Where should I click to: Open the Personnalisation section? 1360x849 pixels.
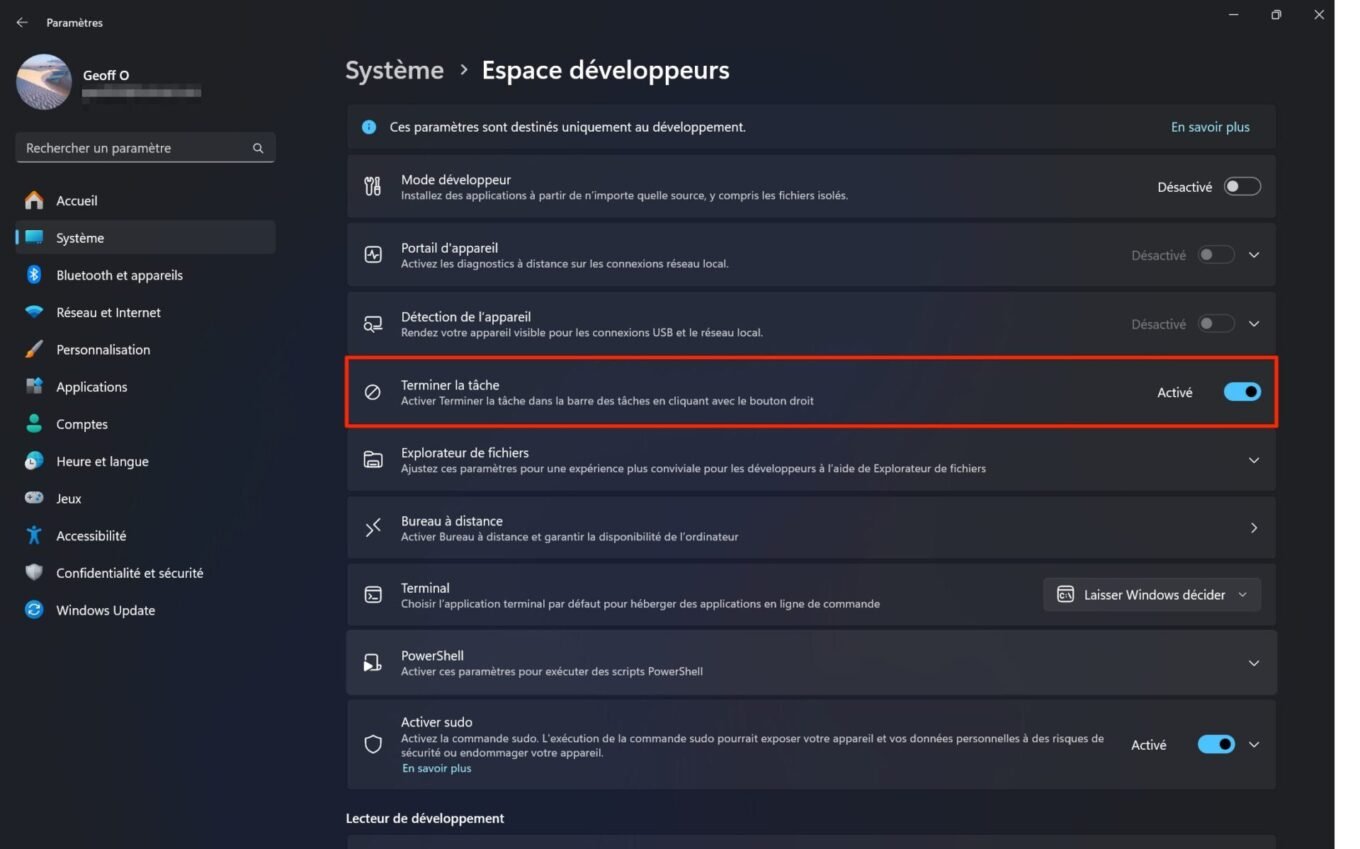click(x=145, y=349)
